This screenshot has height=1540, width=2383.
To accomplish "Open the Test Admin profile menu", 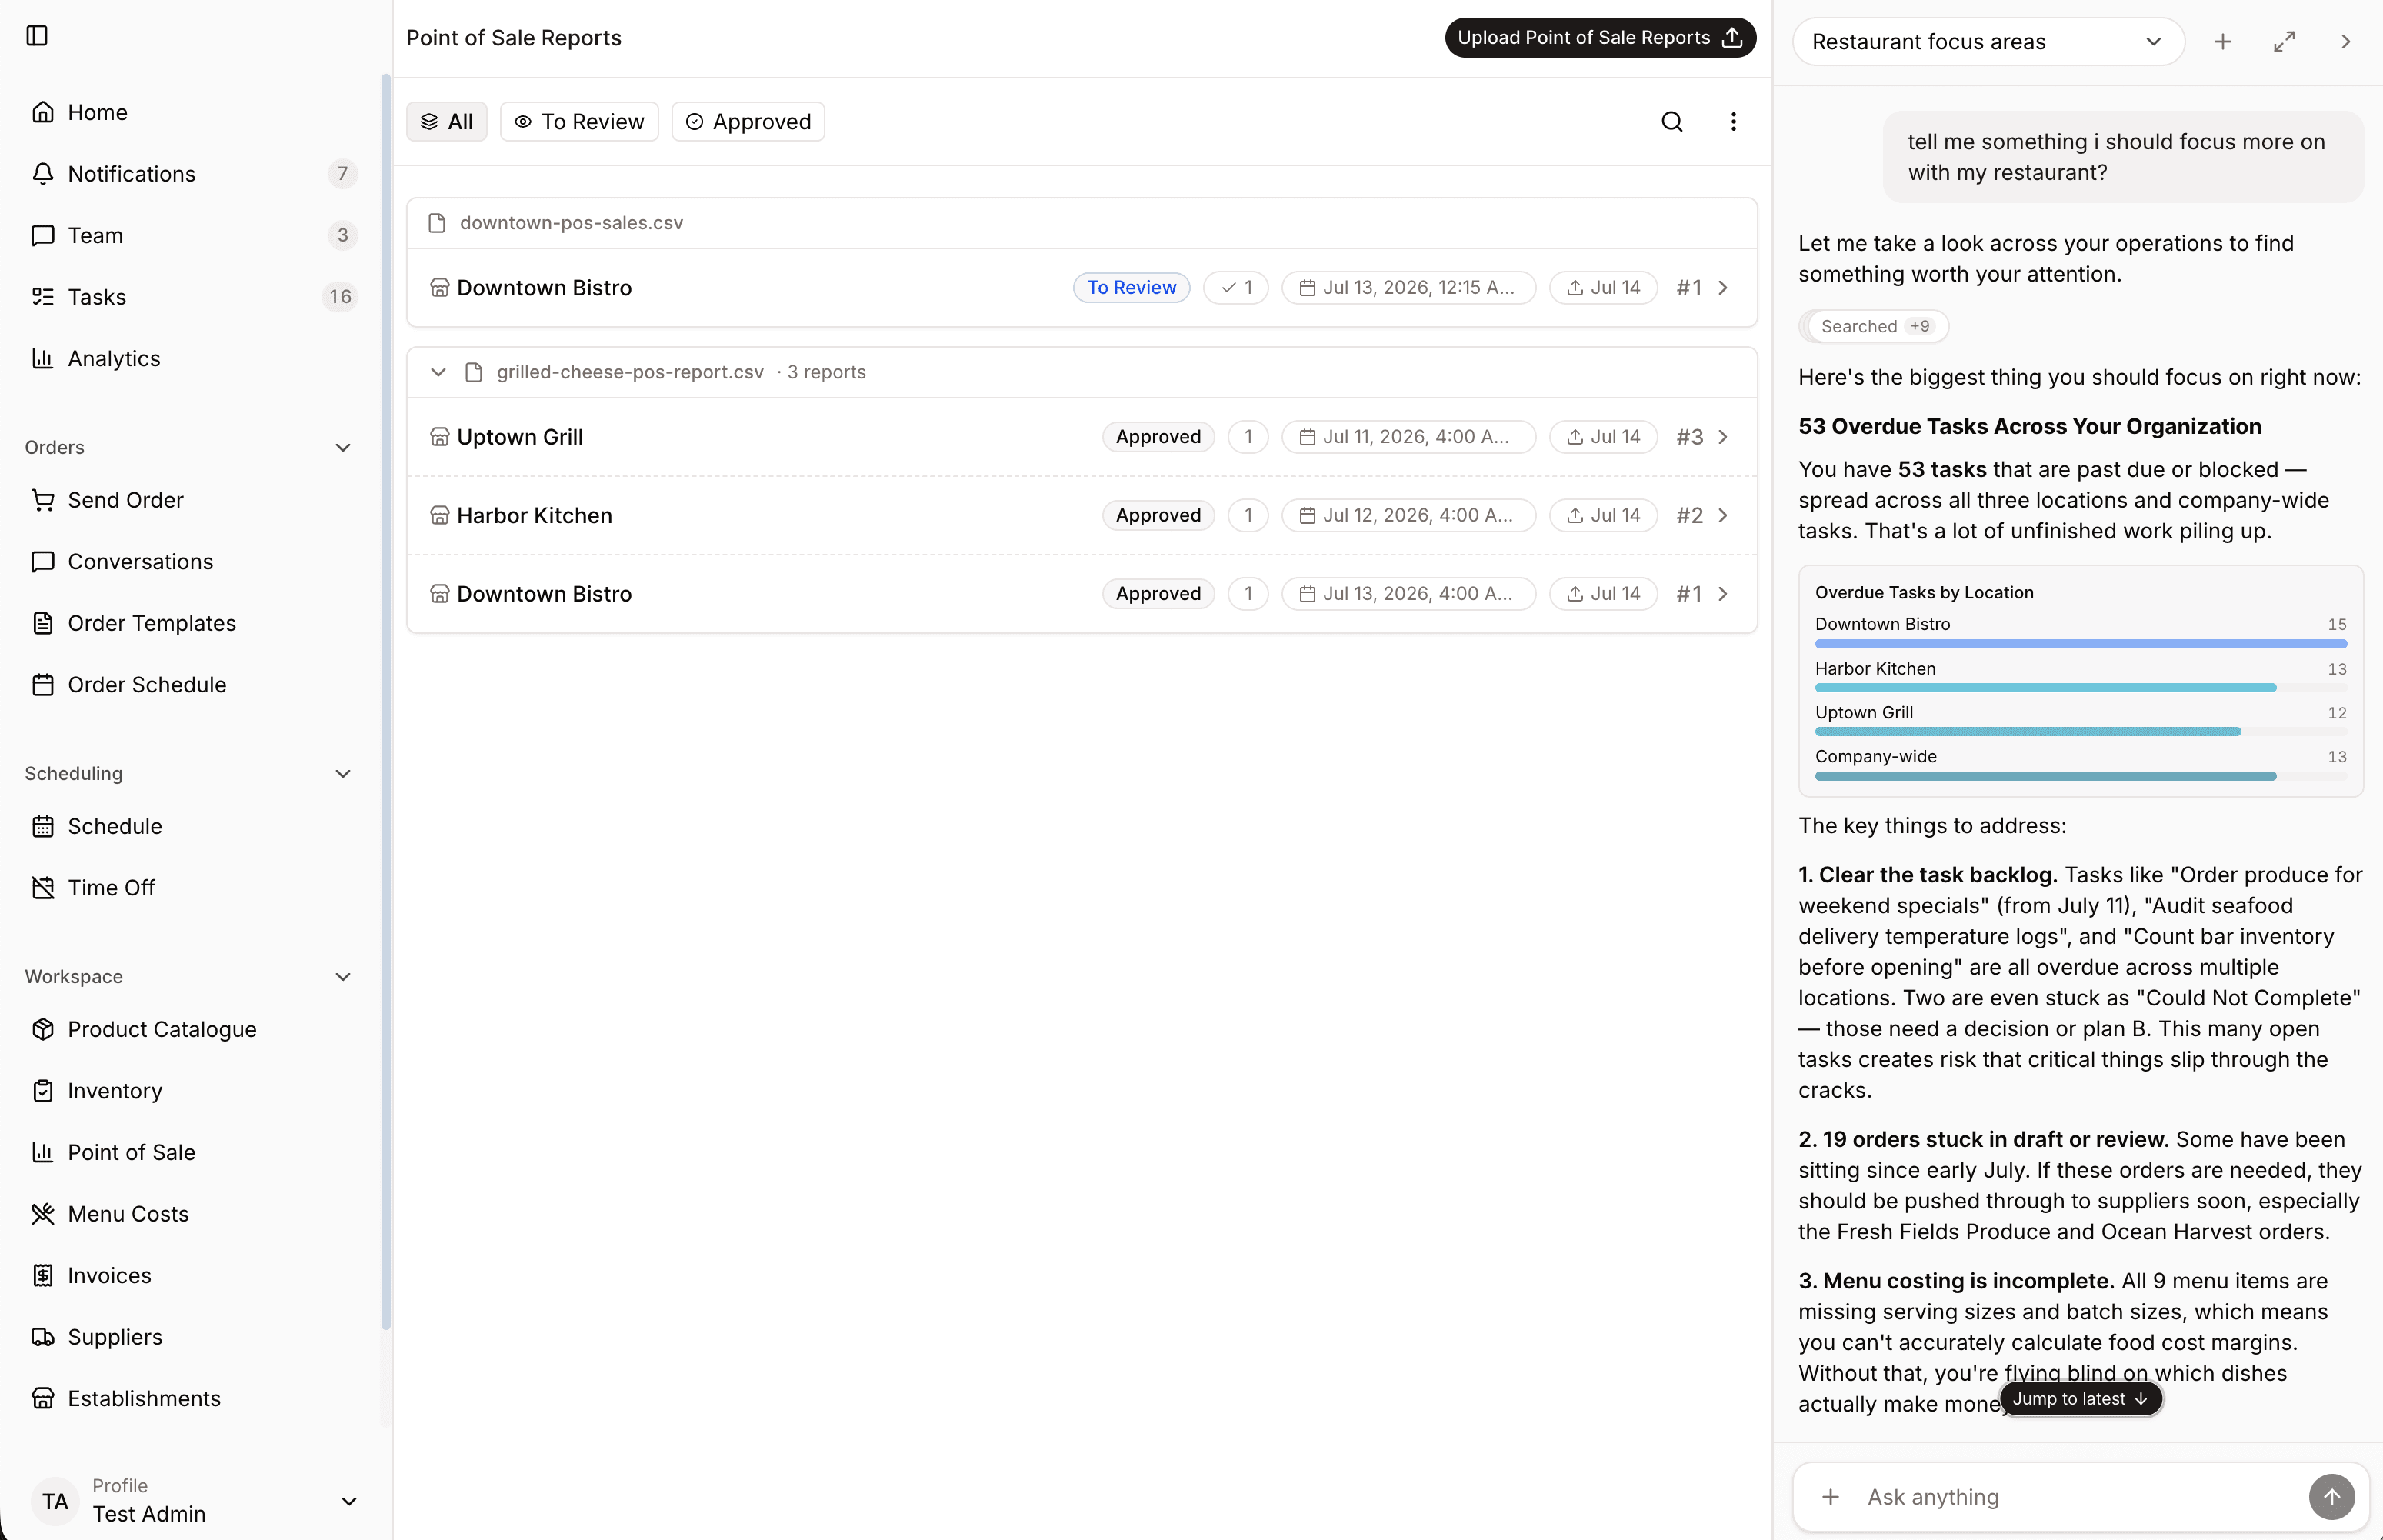I will (x=194, y=1501).
